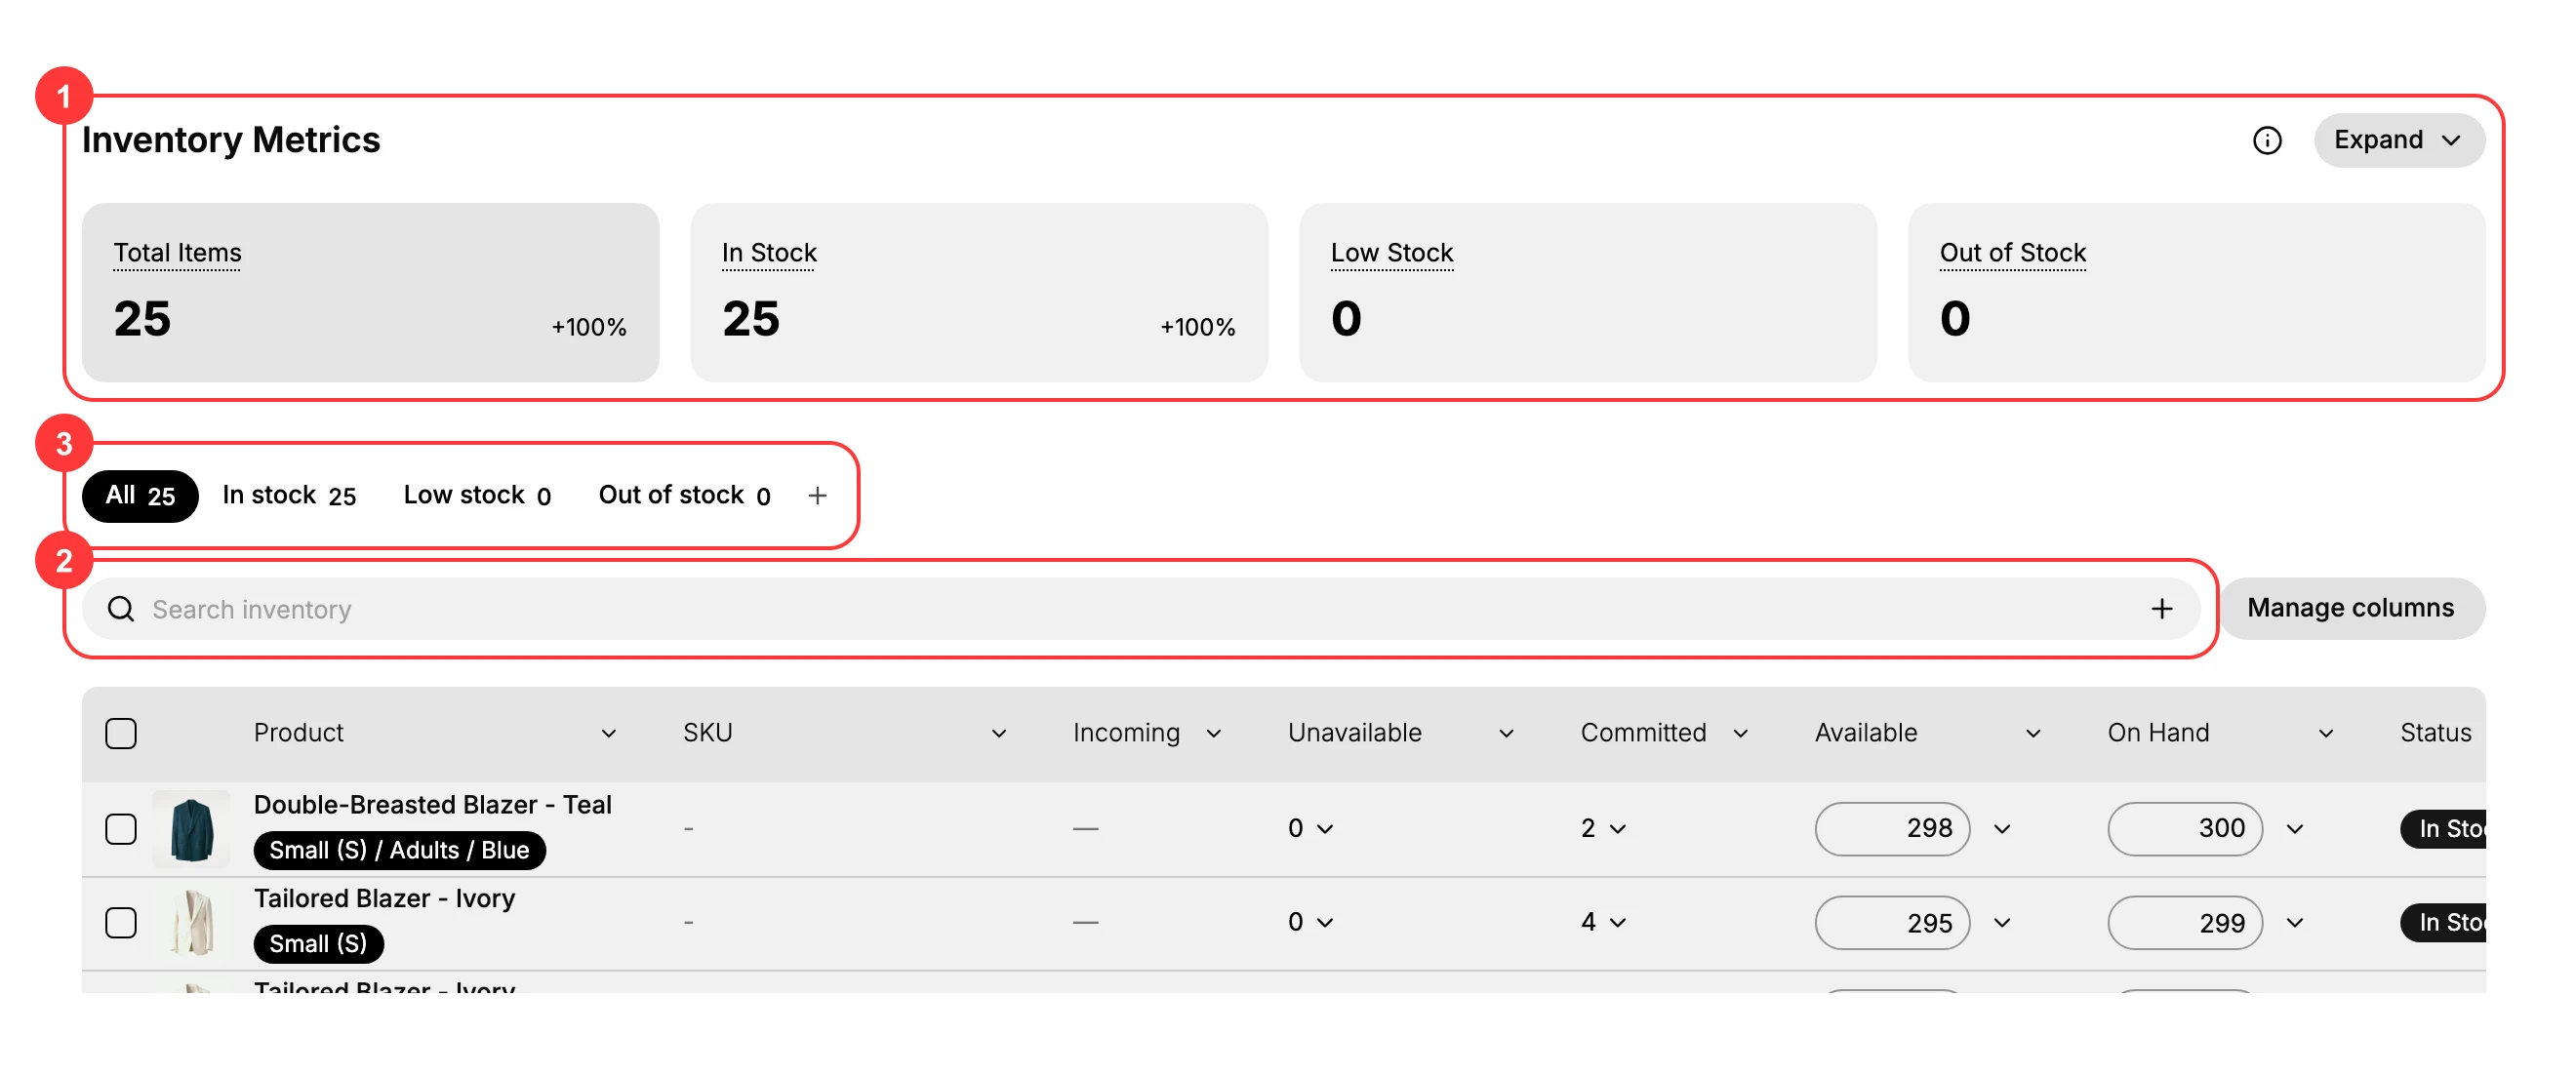The height and width of the screenshot is (1075, 2576).
Task: Click the In Stock badge on the Teal blazer row
Action: click(2443, 828)
